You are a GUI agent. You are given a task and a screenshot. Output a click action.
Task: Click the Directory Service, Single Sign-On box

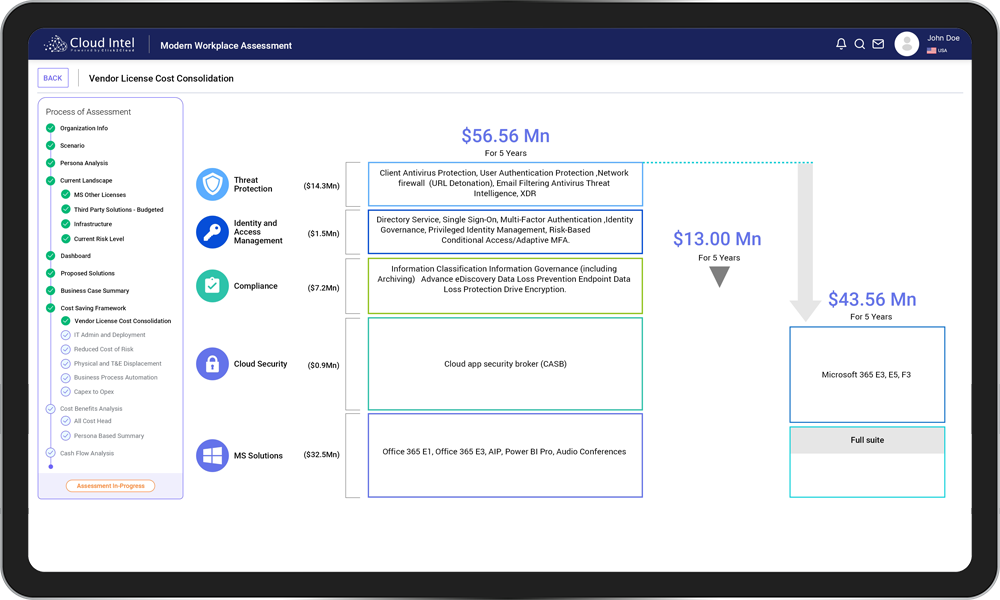click(505, 232)
